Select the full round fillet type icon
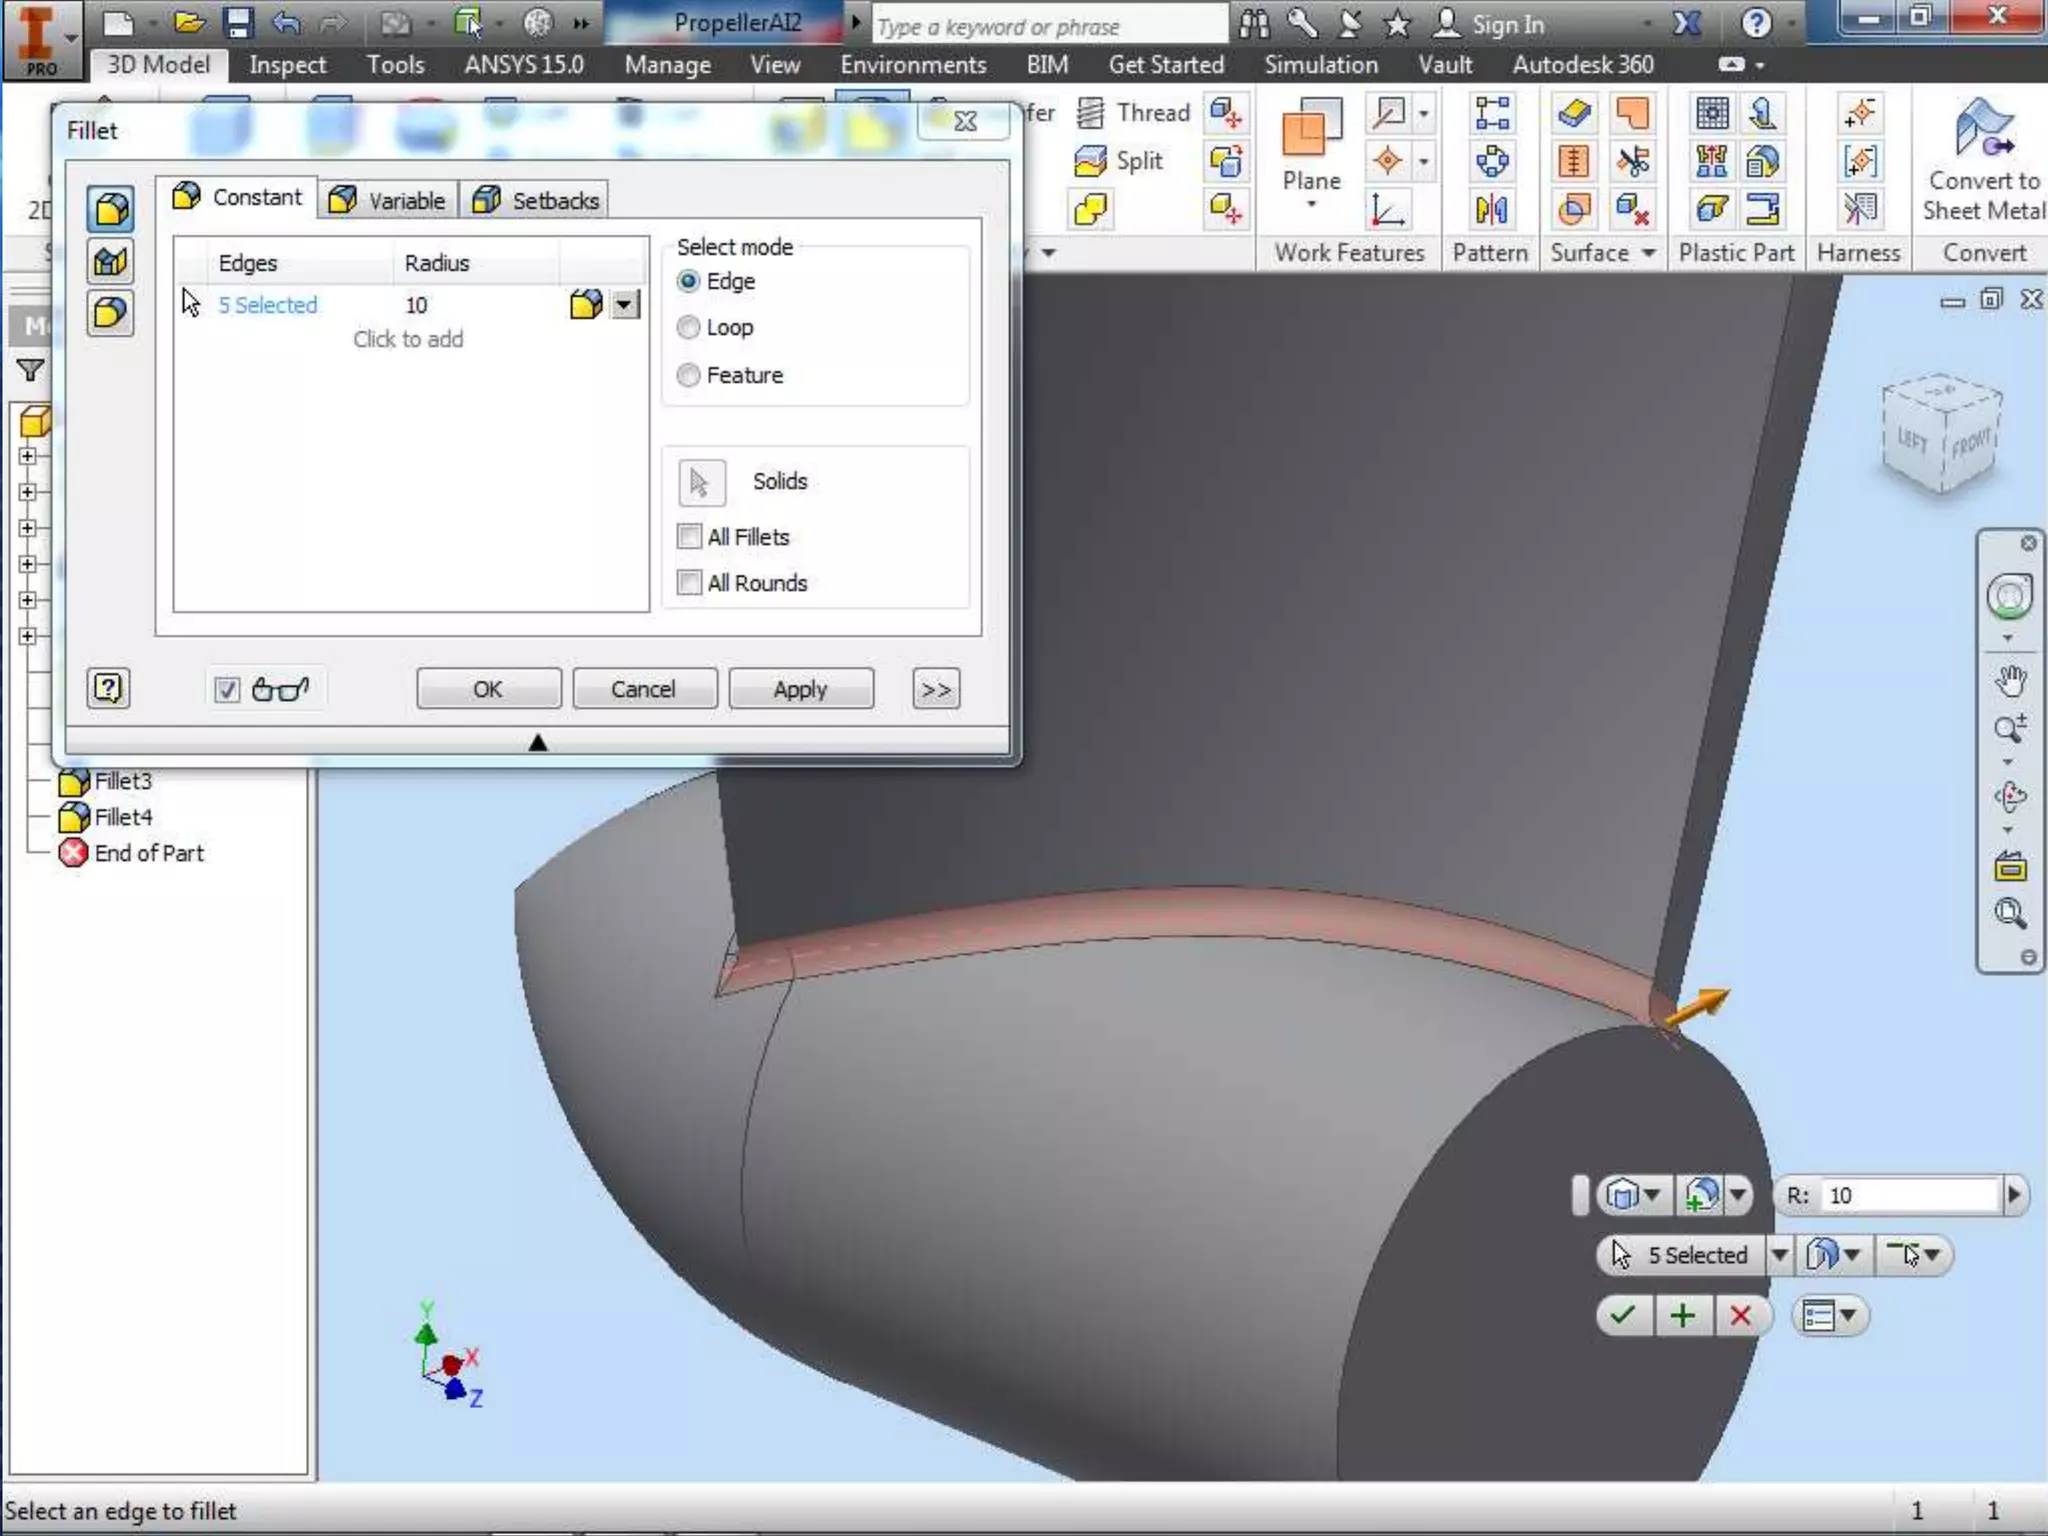2048x1536 pixels. coord(110,314)
